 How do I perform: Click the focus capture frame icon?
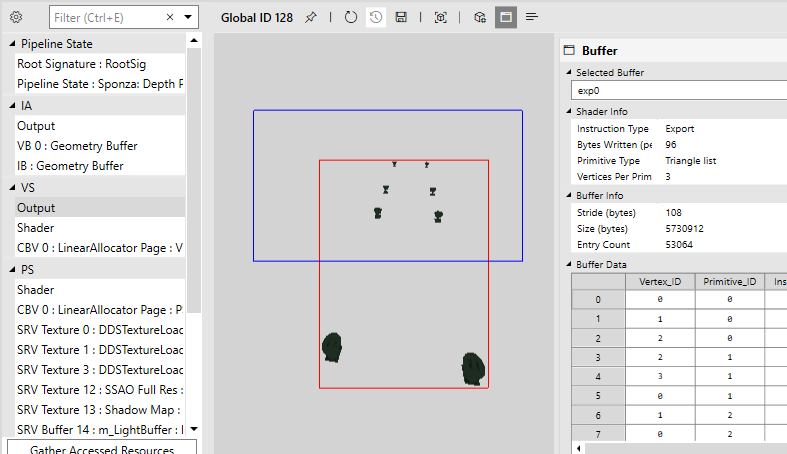coord(440,17)
